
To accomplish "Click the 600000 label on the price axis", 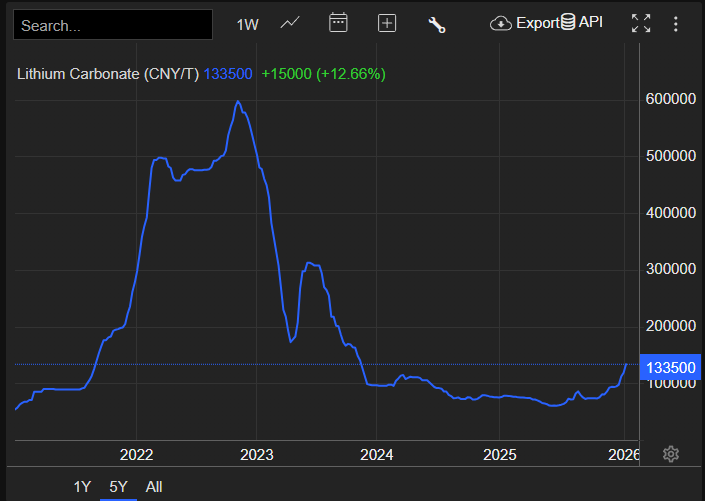I will 670,99.
